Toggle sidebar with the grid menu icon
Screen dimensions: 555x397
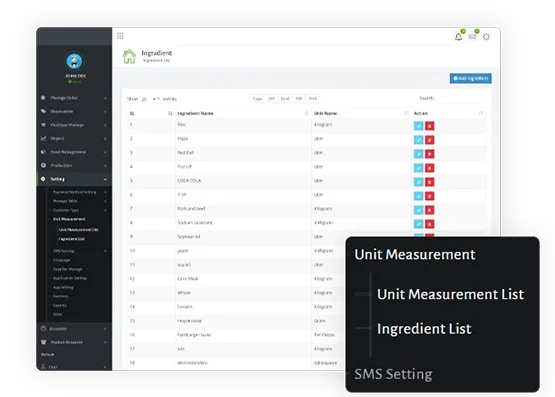[120, 36]
